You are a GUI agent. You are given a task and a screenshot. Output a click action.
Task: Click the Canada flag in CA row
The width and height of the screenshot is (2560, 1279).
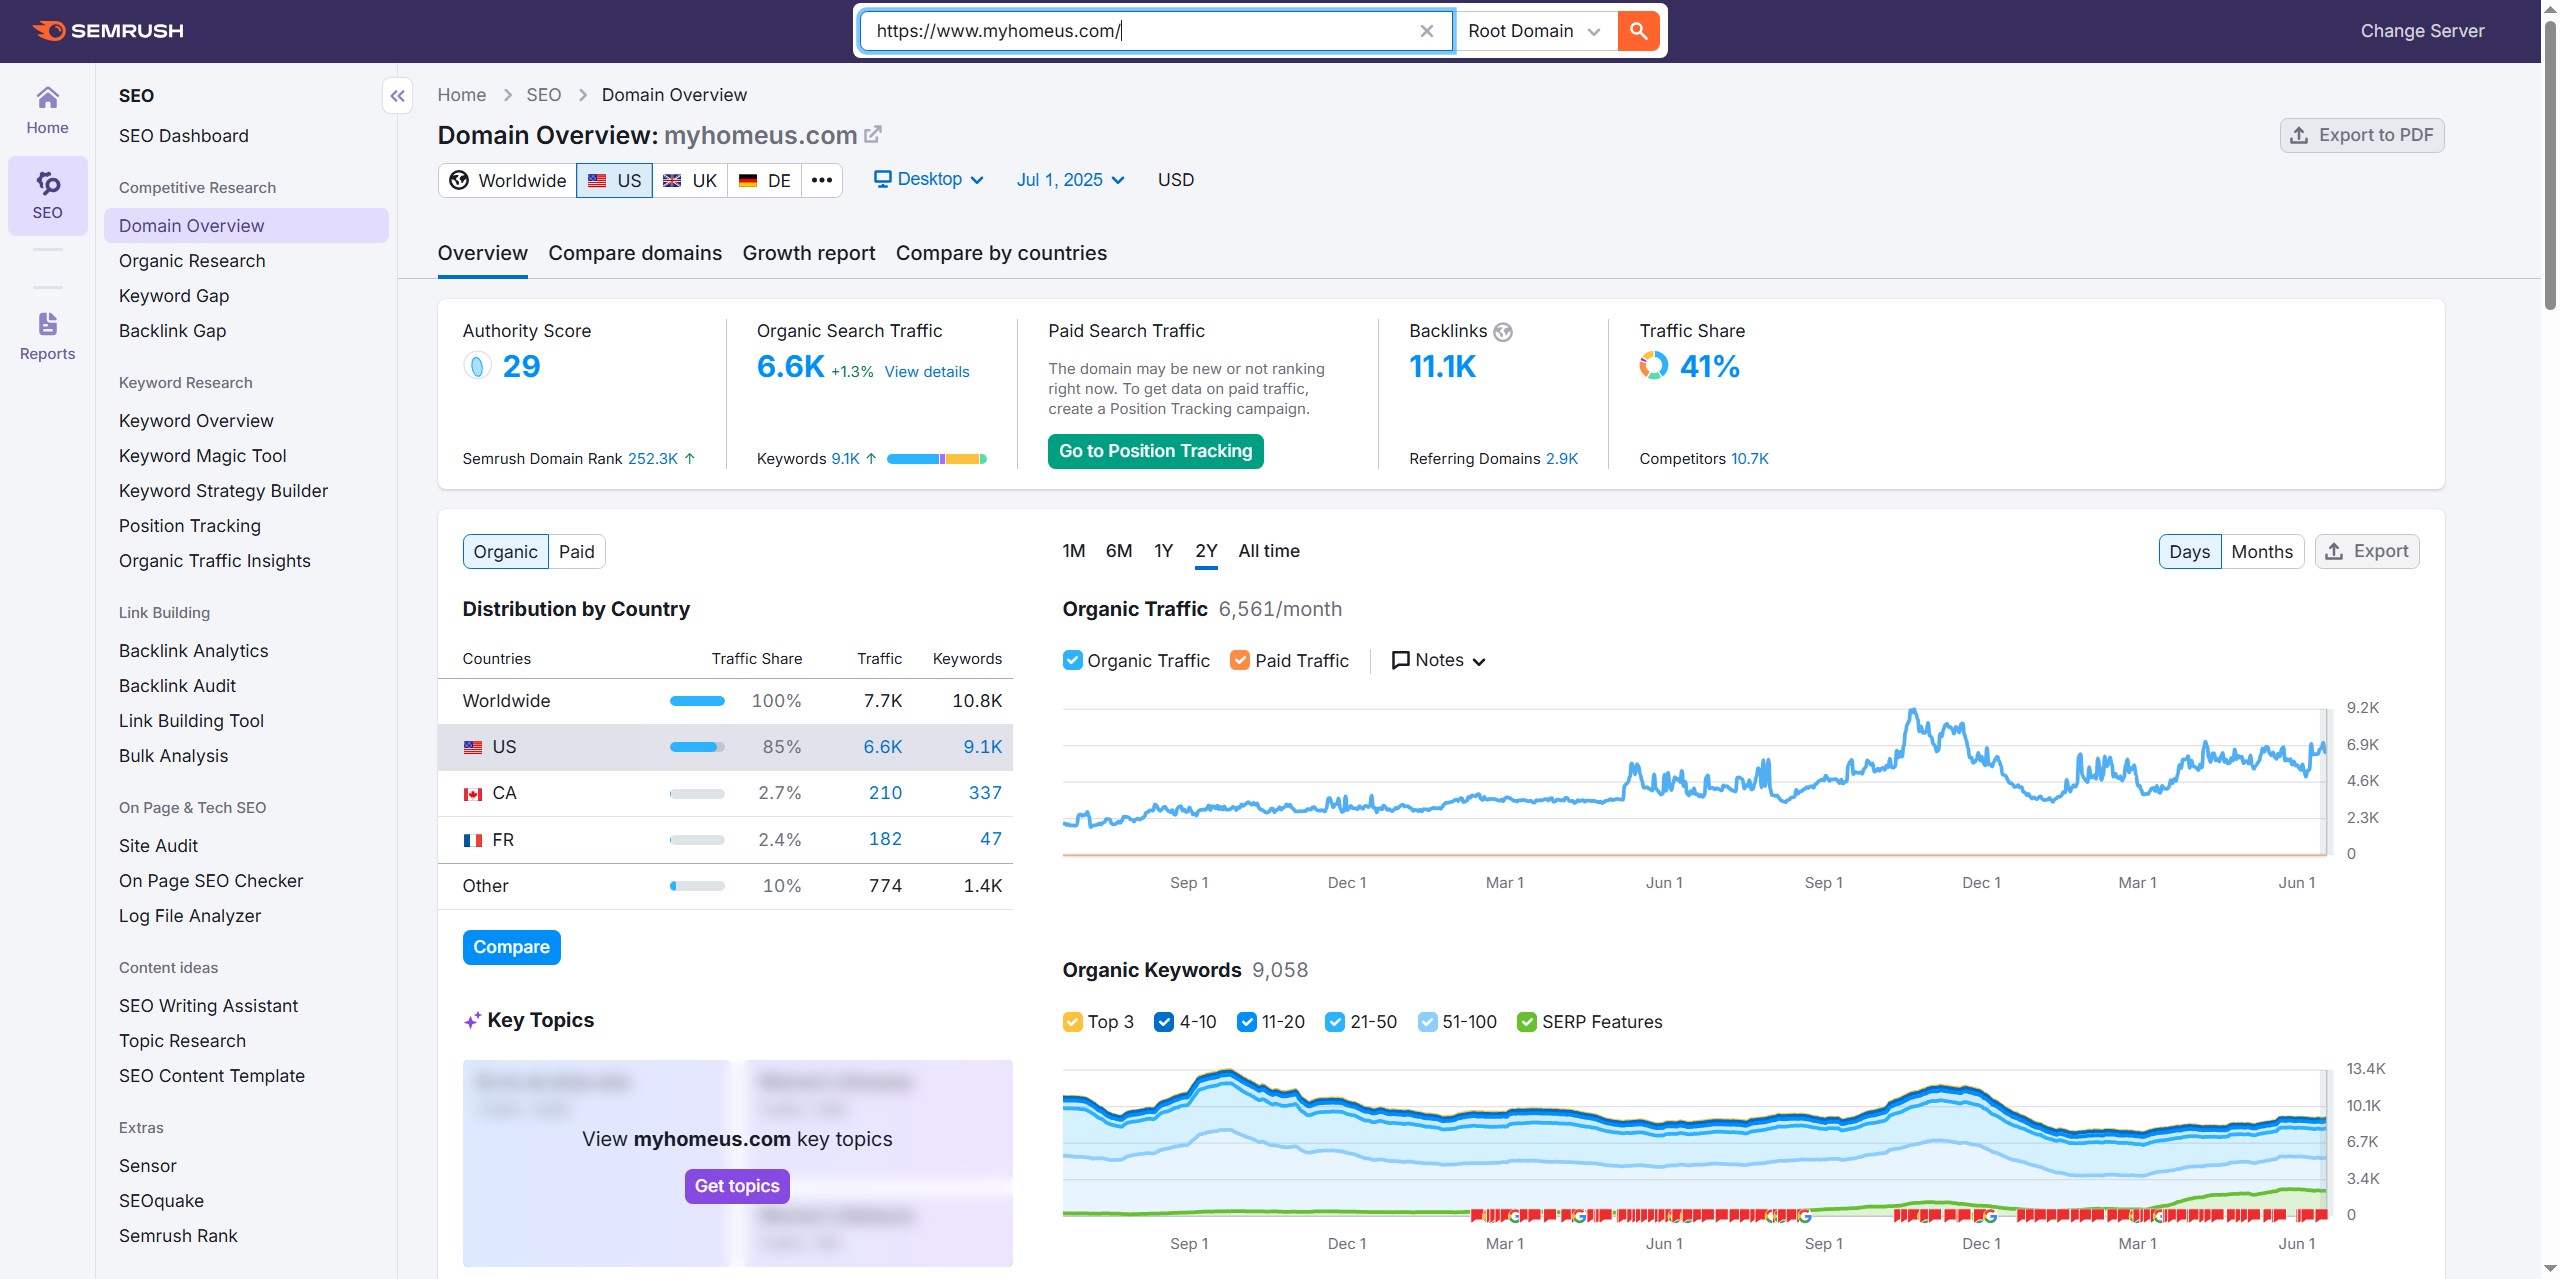pos(473,794)
